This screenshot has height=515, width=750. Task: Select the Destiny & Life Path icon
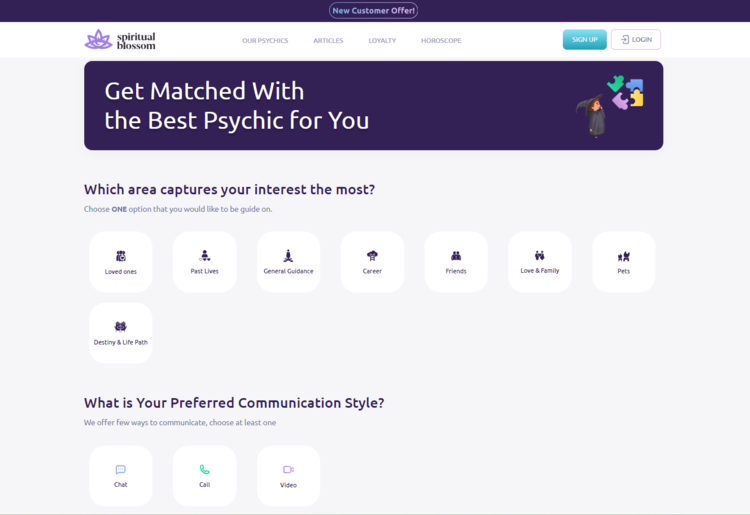(x=121, y=327)
